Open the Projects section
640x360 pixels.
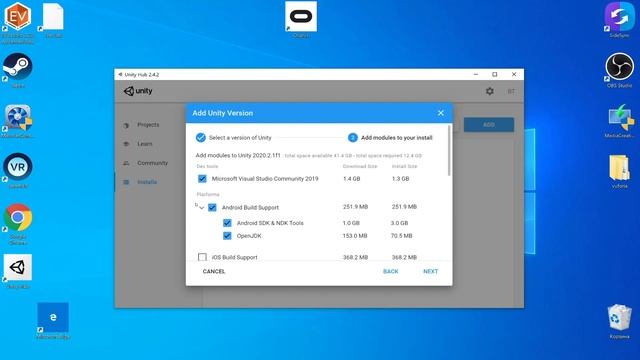pyautogui.click(x=148, y=125)
